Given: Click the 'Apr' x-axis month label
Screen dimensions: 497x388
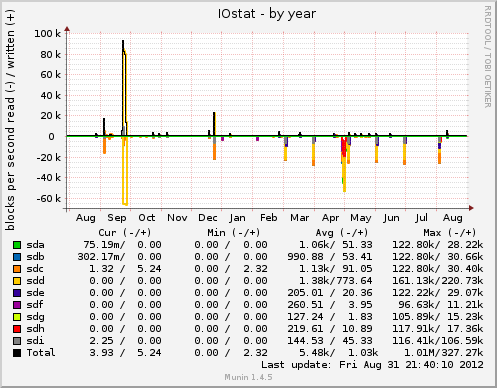Looking at the screenshot, I should click(x=330, y=218).
